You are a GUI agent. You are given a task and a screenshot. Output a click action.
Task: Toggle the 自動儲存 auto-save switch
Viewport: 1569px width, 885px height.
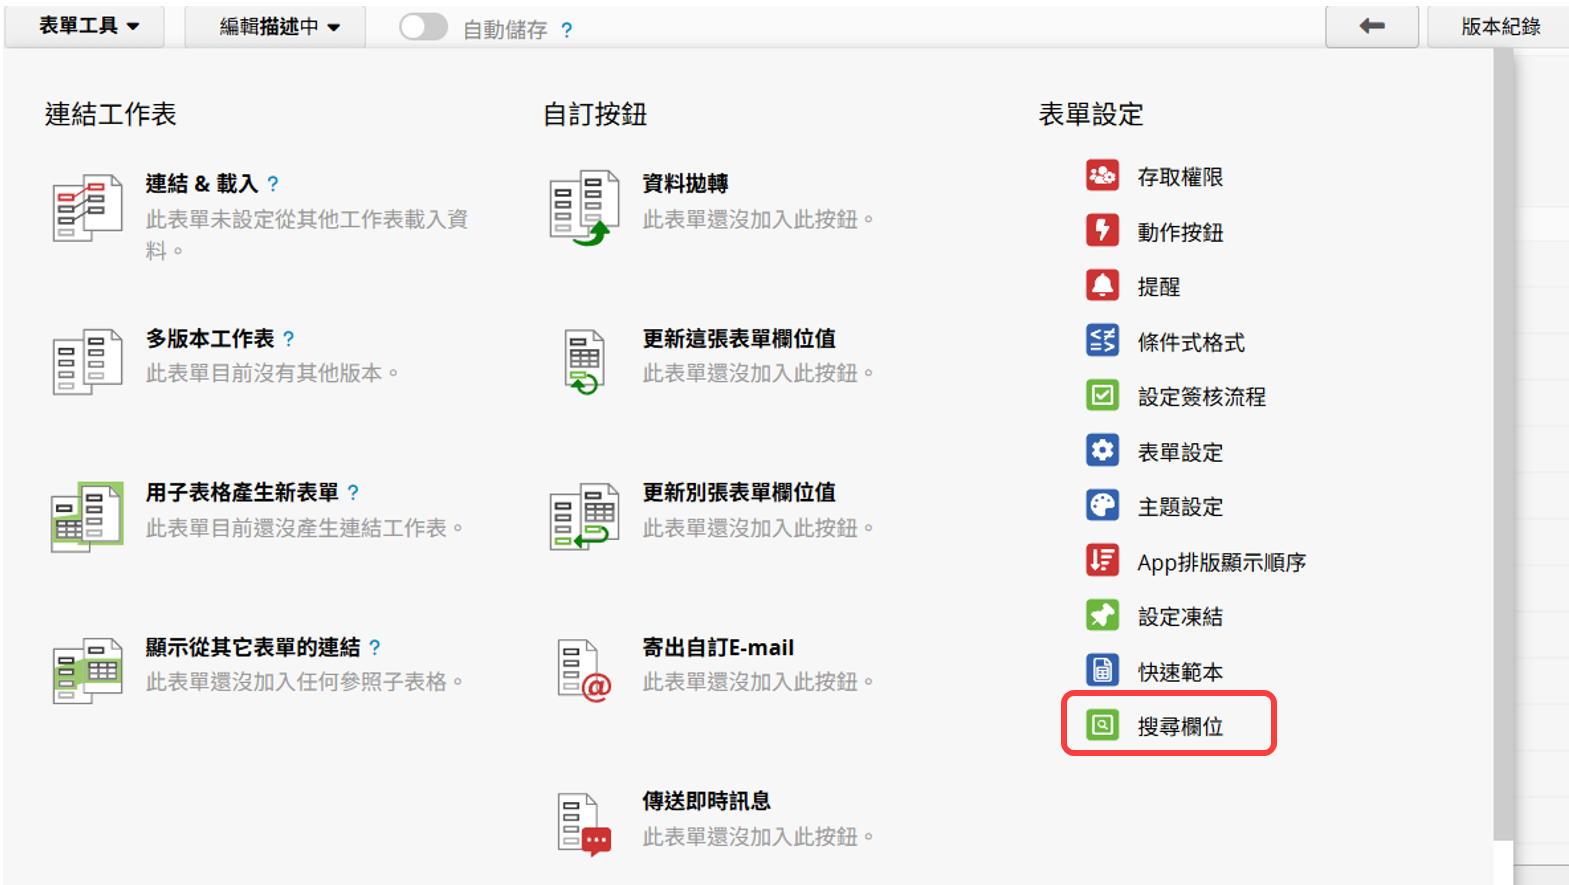(423, 28)
